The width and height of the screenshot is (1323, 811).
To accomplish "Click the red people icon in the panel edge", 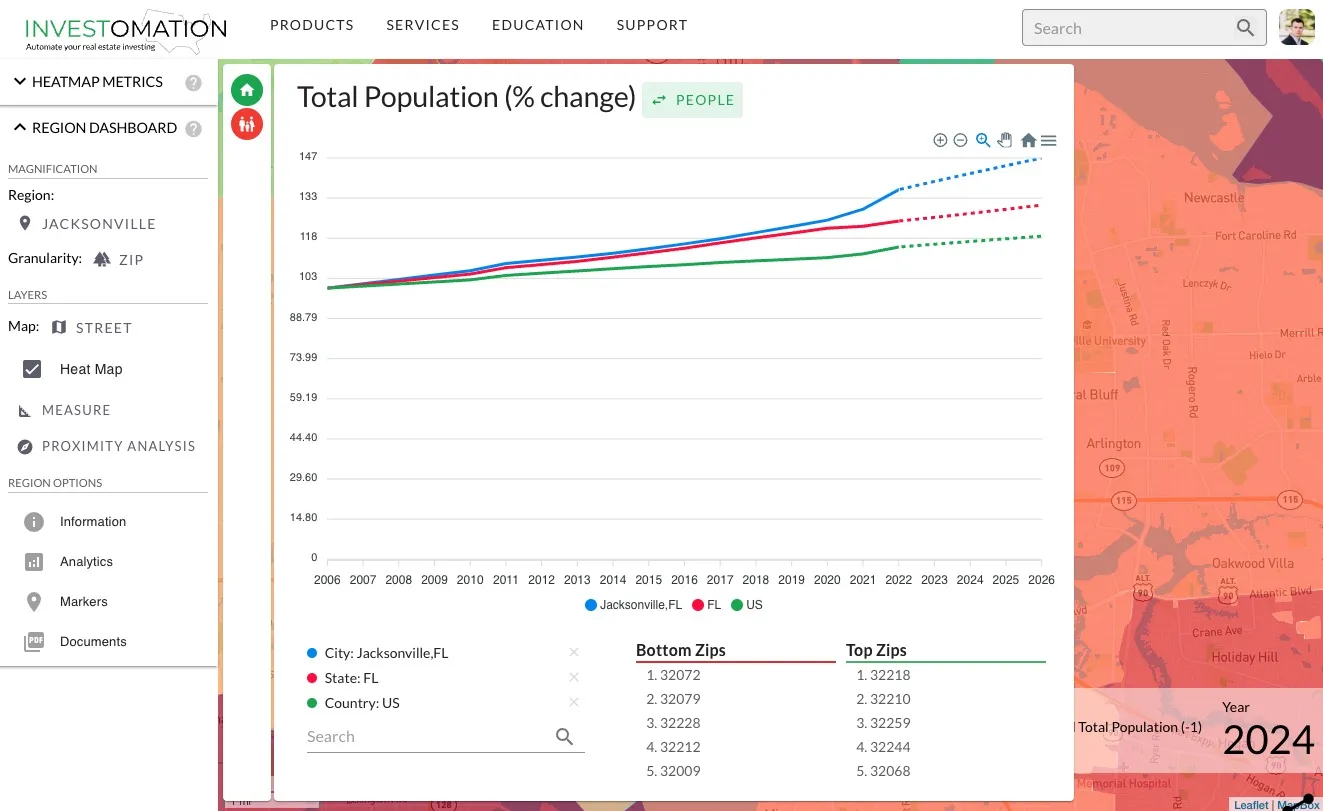I will tap(247, 125).
